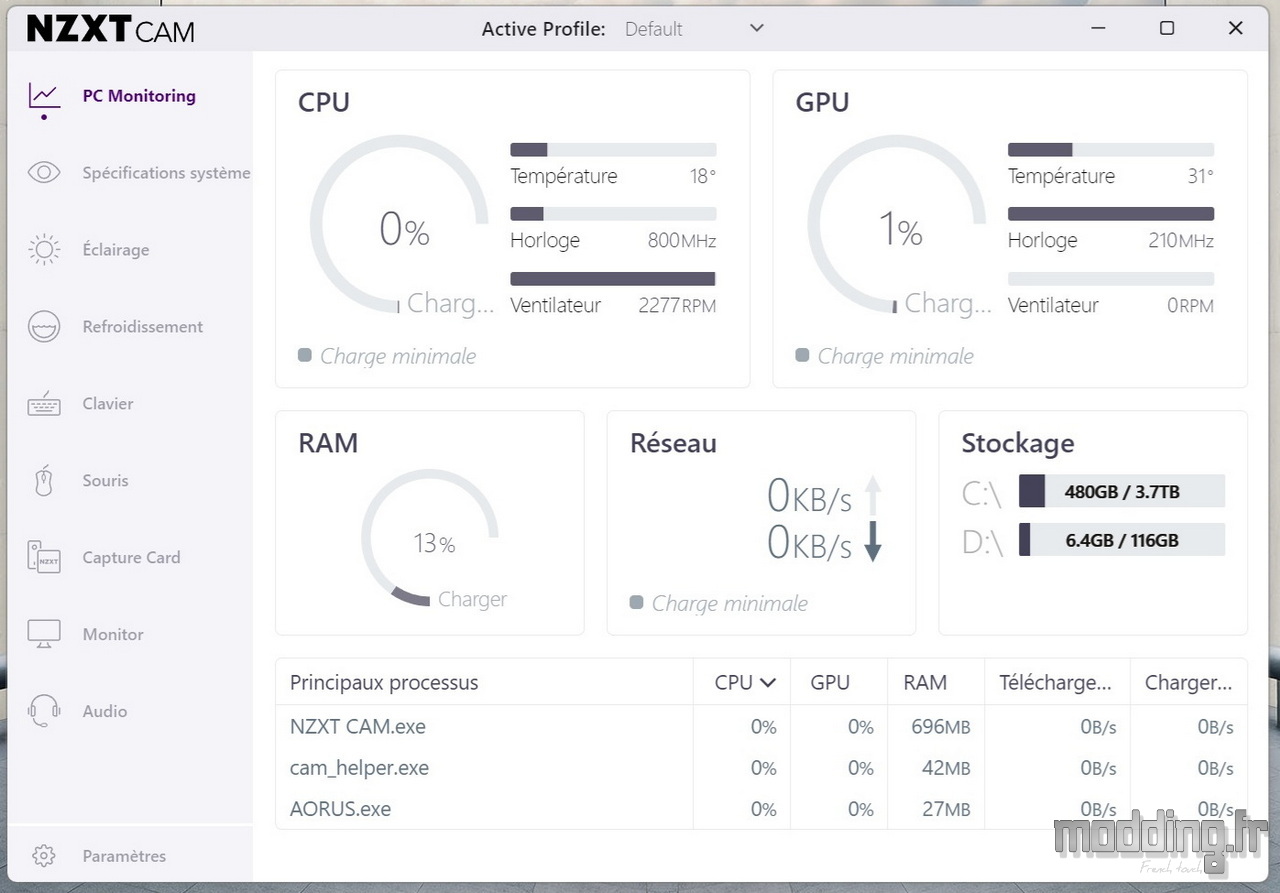Select the Souris mouse icon
Screen dimensions: 1280x893
click(44, 481)
